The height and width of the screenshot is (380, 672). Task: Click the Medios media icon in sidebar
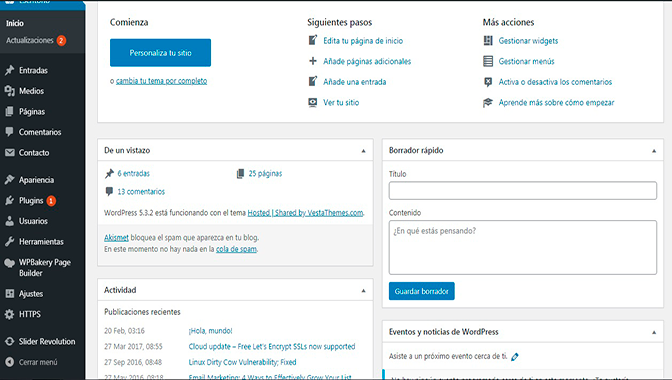(x=9, y=91)
